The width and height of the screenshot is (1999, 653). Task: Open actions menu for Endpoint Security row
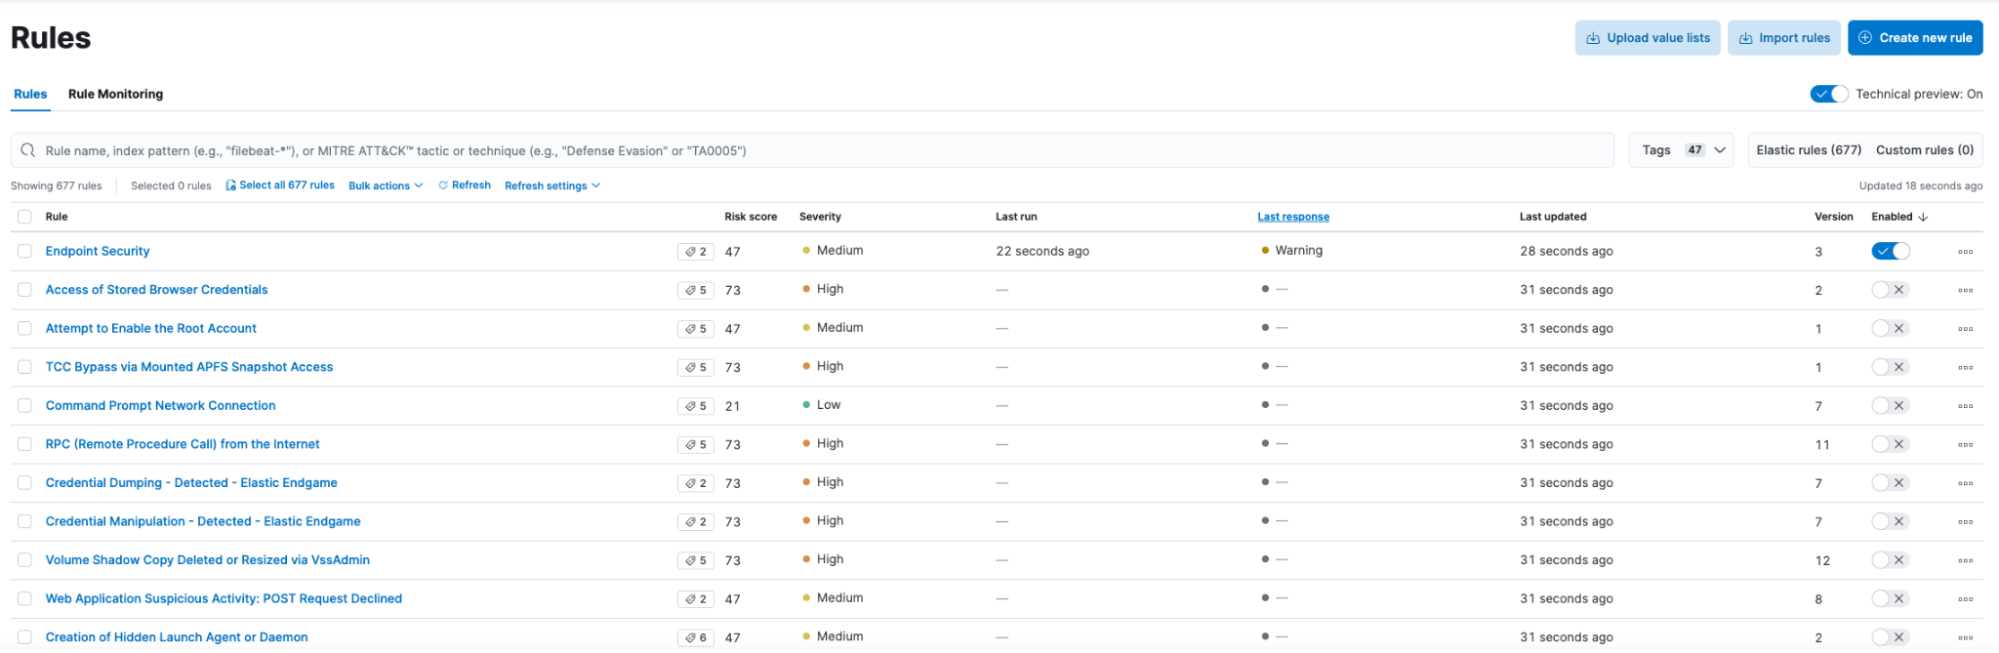(x=1965, y=252)
